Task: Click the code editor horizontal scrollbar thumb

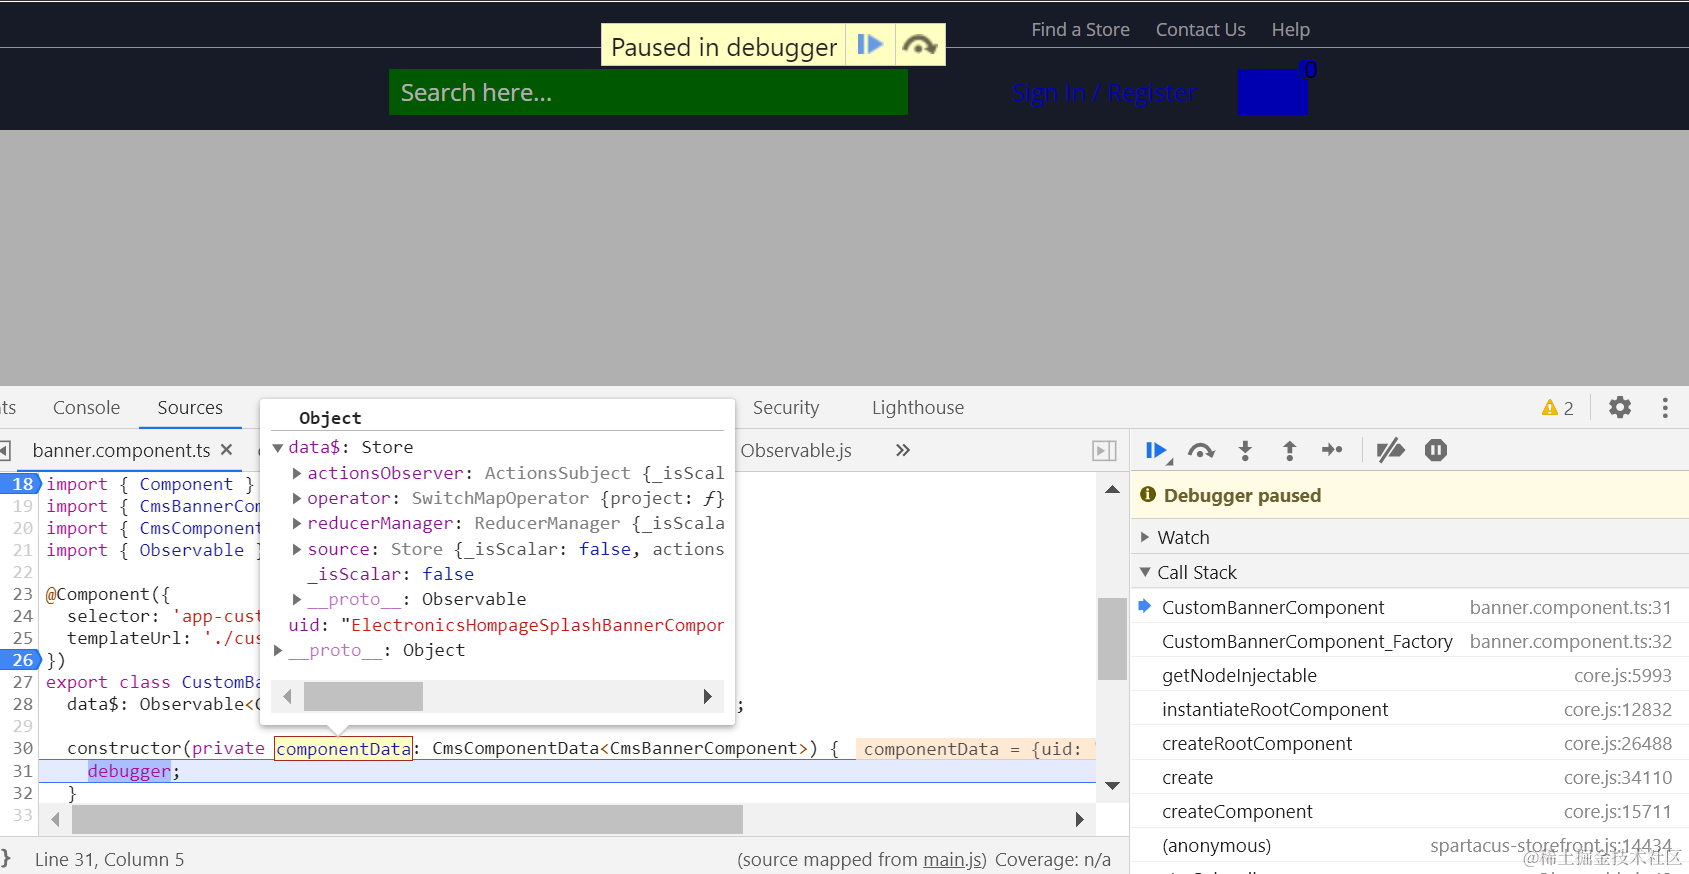Action: pyautogui.click(x=408, y=820)
